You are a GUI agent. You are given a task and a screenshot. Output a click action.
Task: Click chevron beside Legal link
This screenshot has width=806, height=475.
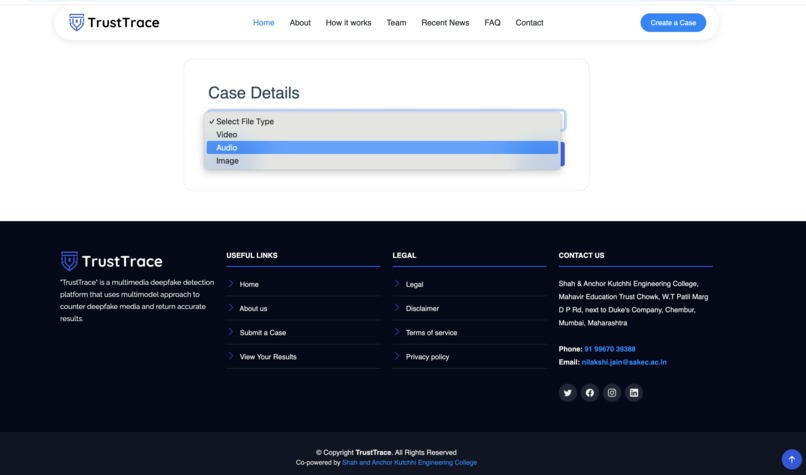click(x=397, y=283)
